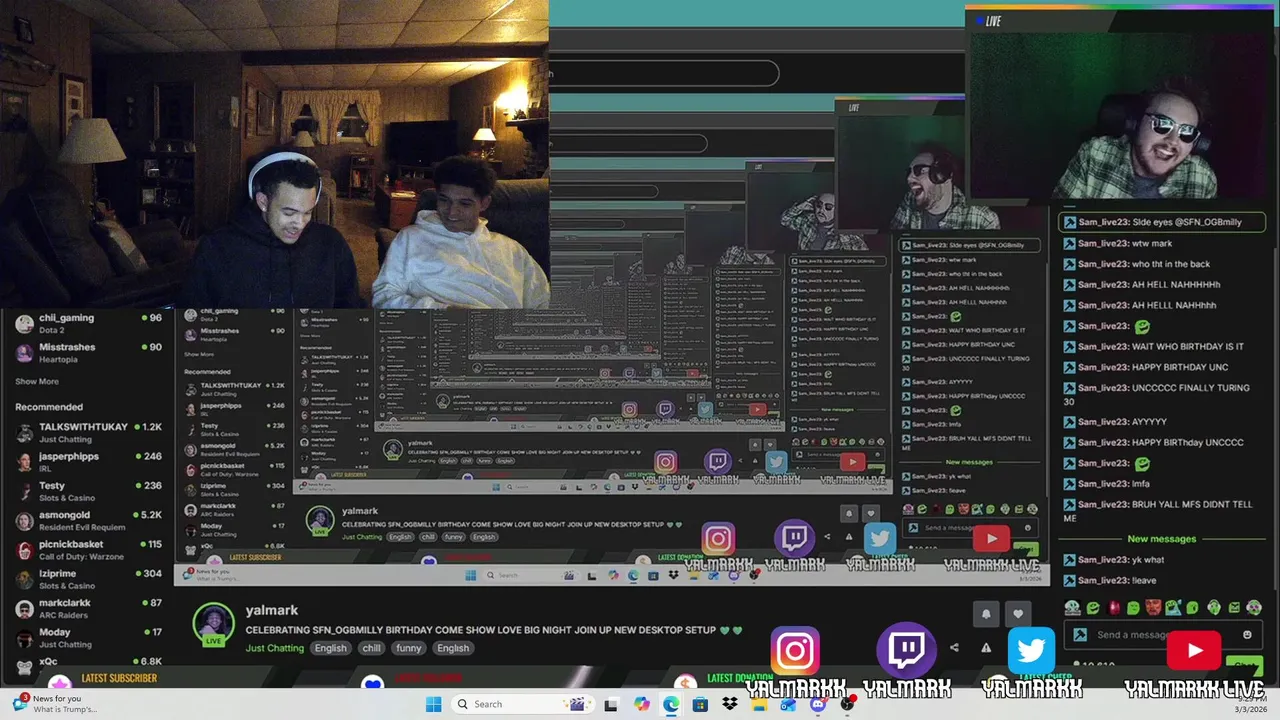Open Outlook from the taskbar
Screen dimensions: 1280x720
[x=789, y=704]
